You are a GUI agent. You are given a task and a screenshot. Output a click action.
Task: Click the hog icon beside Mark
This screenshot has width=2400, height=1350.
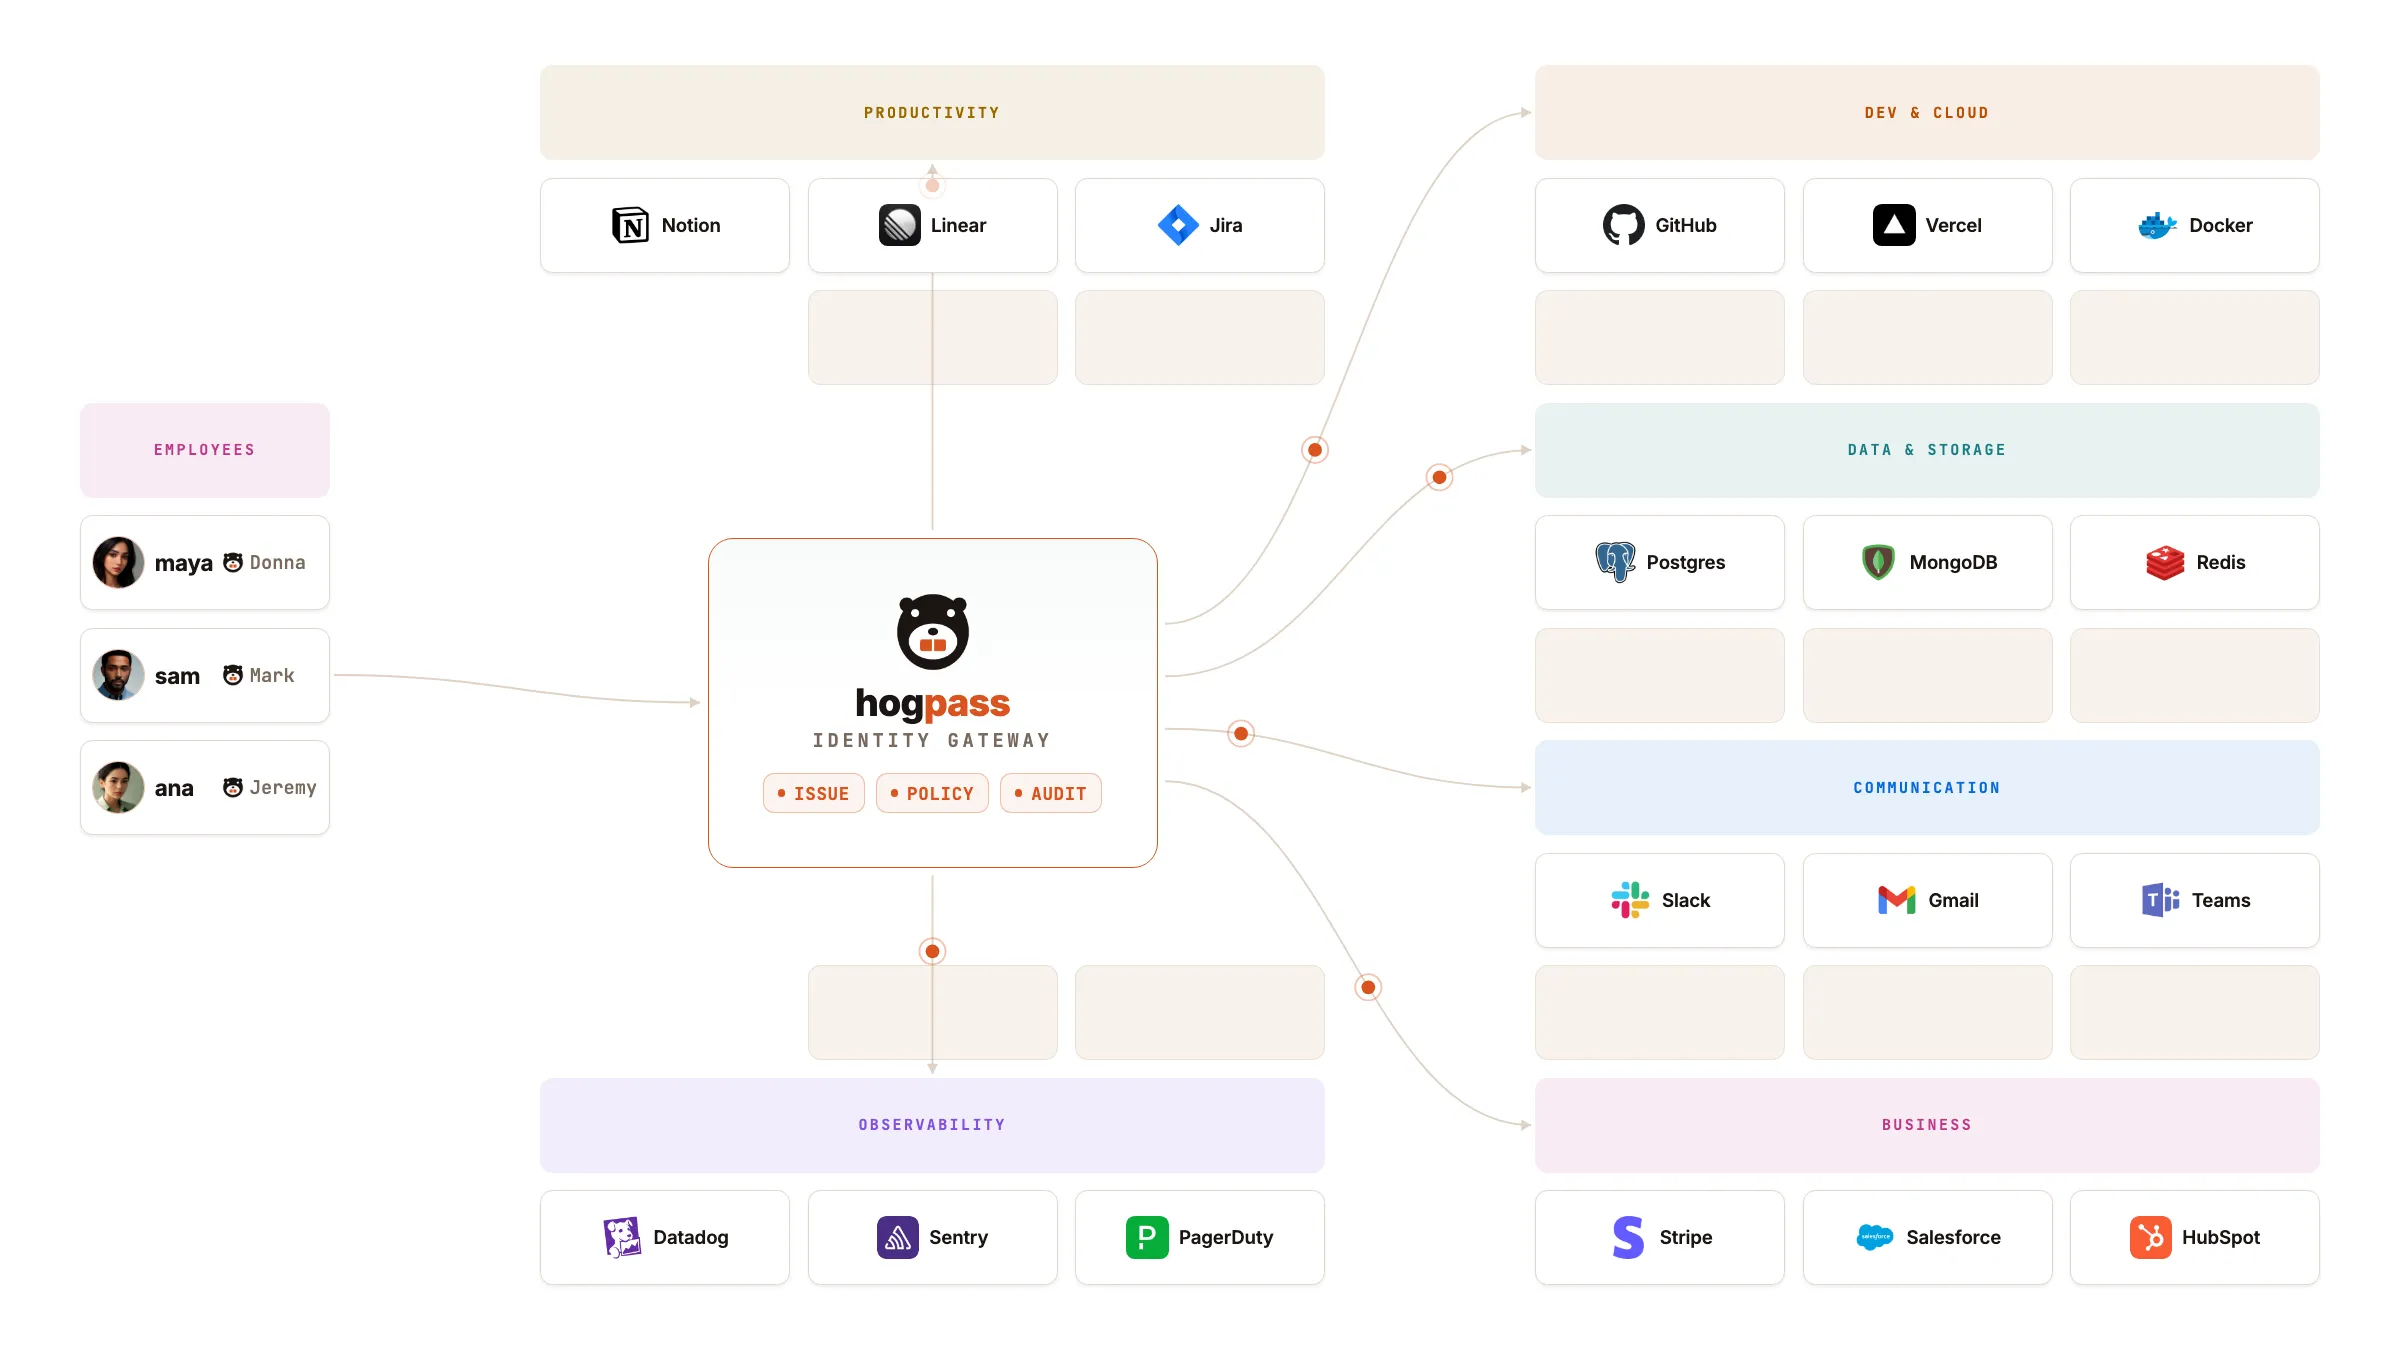(x=233, y=675)
